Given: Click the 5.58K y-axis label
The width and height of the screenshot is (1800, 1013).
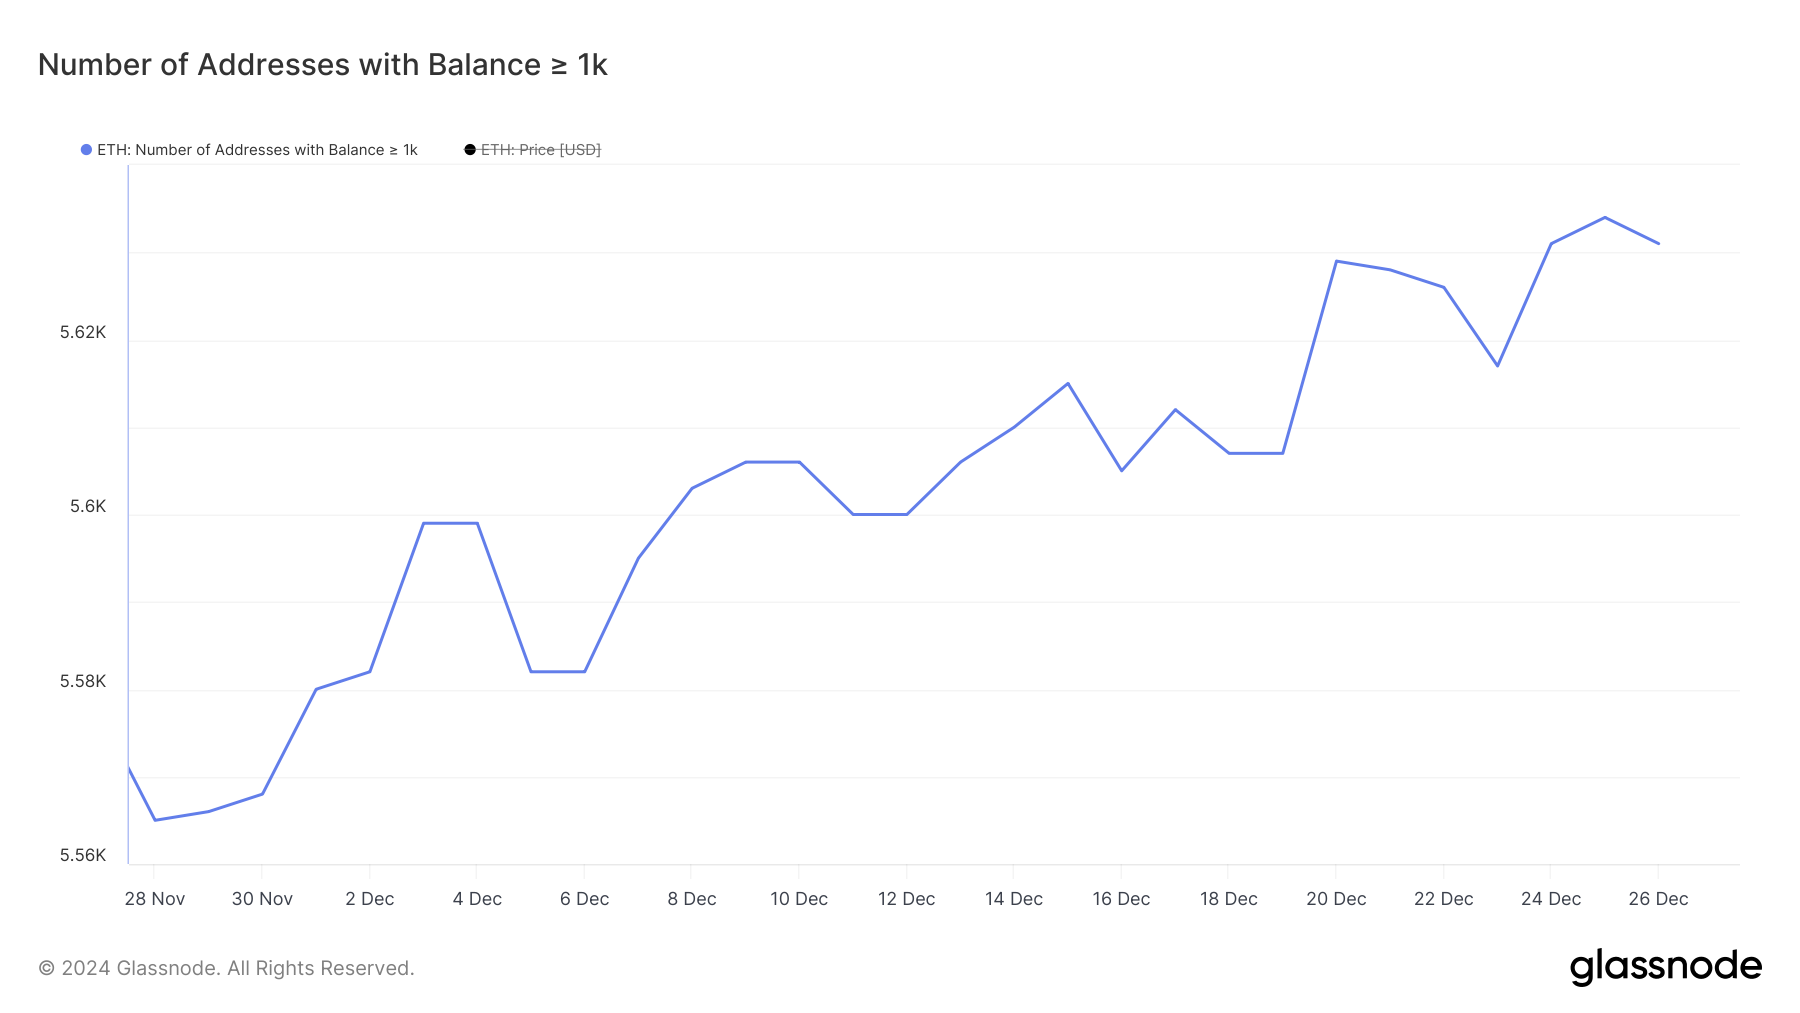Looking at the screenshot, I should pyautogui.click(x=83, y=682).
